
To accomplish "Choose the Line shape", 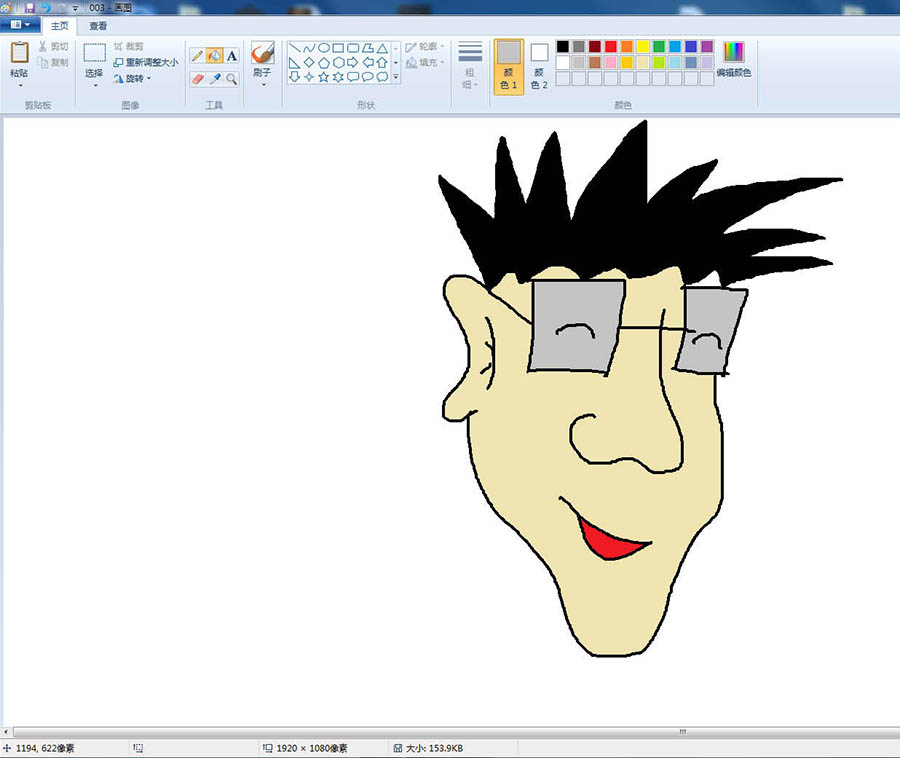I will click(294, 48).
